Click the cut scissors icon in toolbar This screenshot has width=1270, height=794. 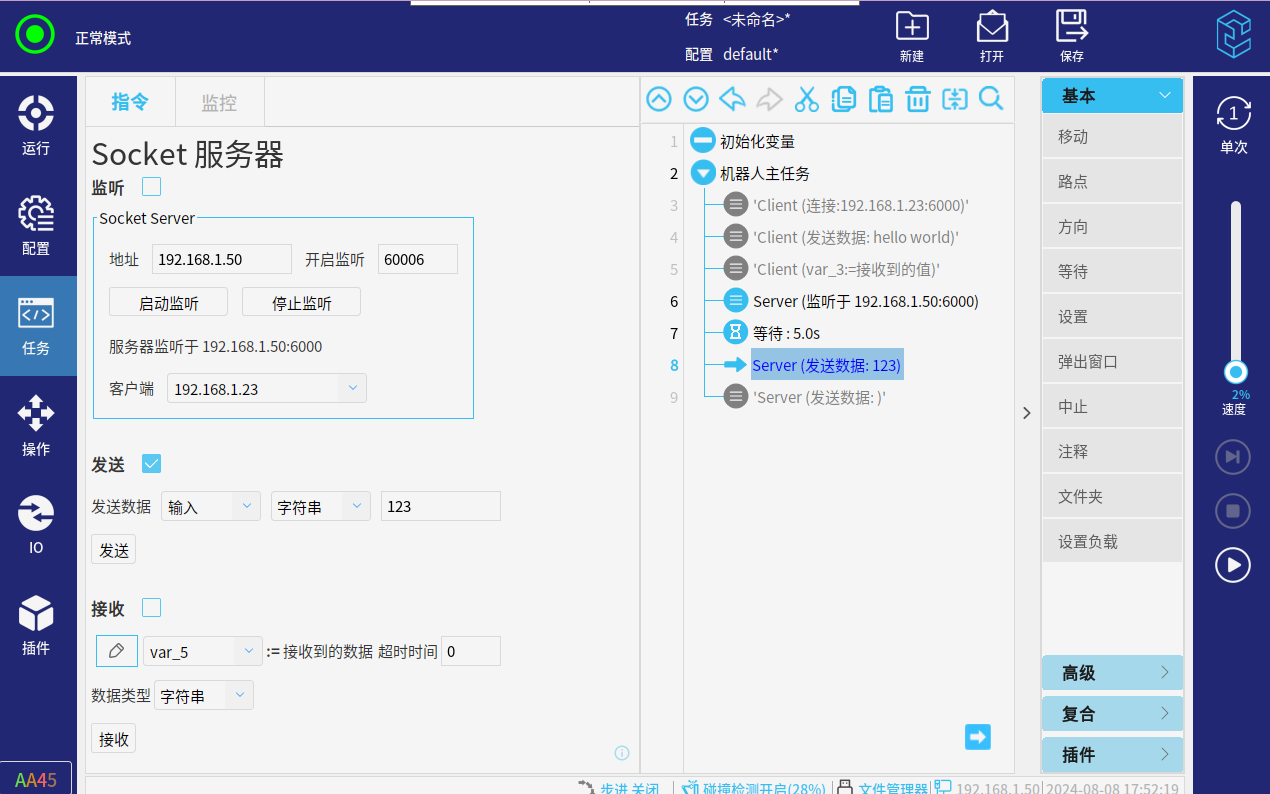coord(806,99)
